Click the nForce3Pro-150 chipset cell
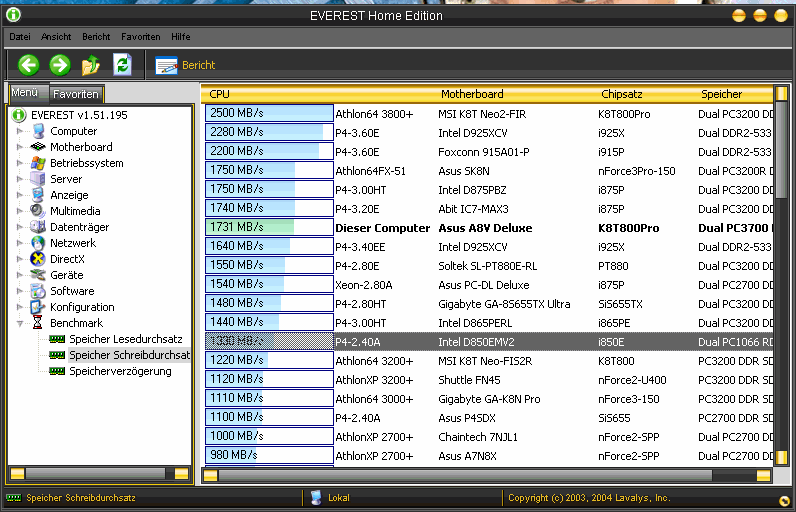Viewport: 796px width, 512px height. [x=637, y=171]
